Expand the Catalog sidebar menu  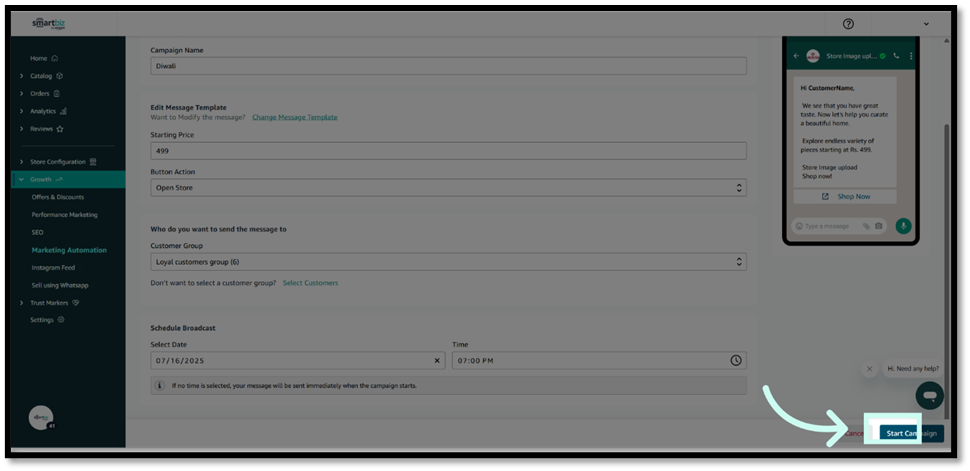click(22, 76)
